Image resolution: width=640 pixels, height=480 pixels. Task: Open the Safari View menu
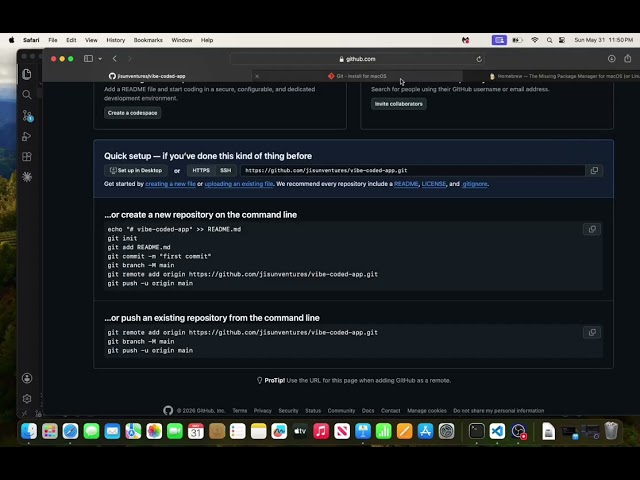(x=91, y=40)
